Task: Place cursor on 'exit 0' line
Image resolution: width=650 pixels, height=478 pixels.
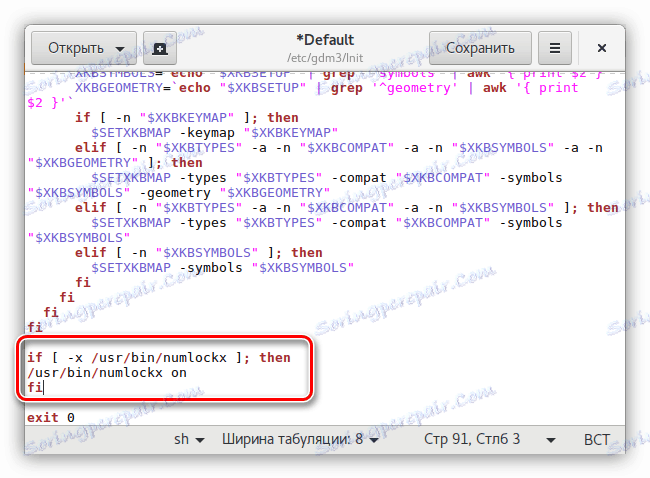Action: click(51, 417)
